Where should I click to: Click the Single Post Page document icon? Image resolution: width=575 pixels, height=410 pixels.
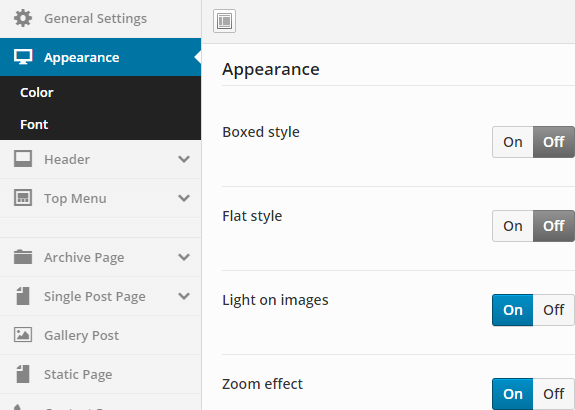click(x=23, y=296)
